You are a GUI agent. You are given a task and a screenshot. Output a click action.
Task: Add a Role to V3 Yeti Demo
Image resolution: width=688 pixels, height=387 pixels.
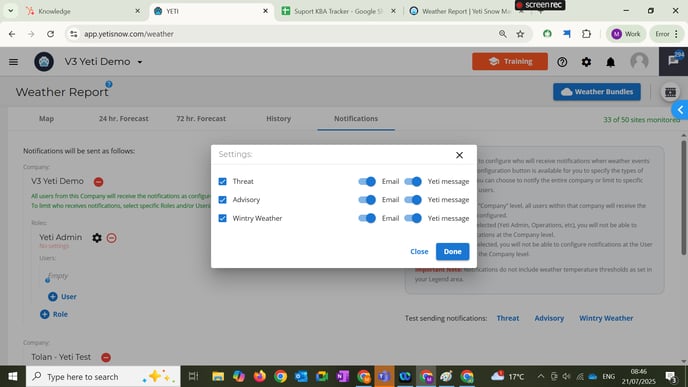pyautogui.click(x=54, y=314)
